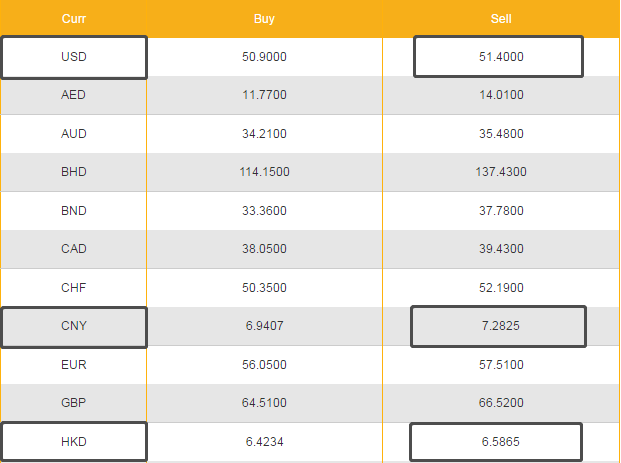Click BHD sell rate 137.4300

[501, 172]
